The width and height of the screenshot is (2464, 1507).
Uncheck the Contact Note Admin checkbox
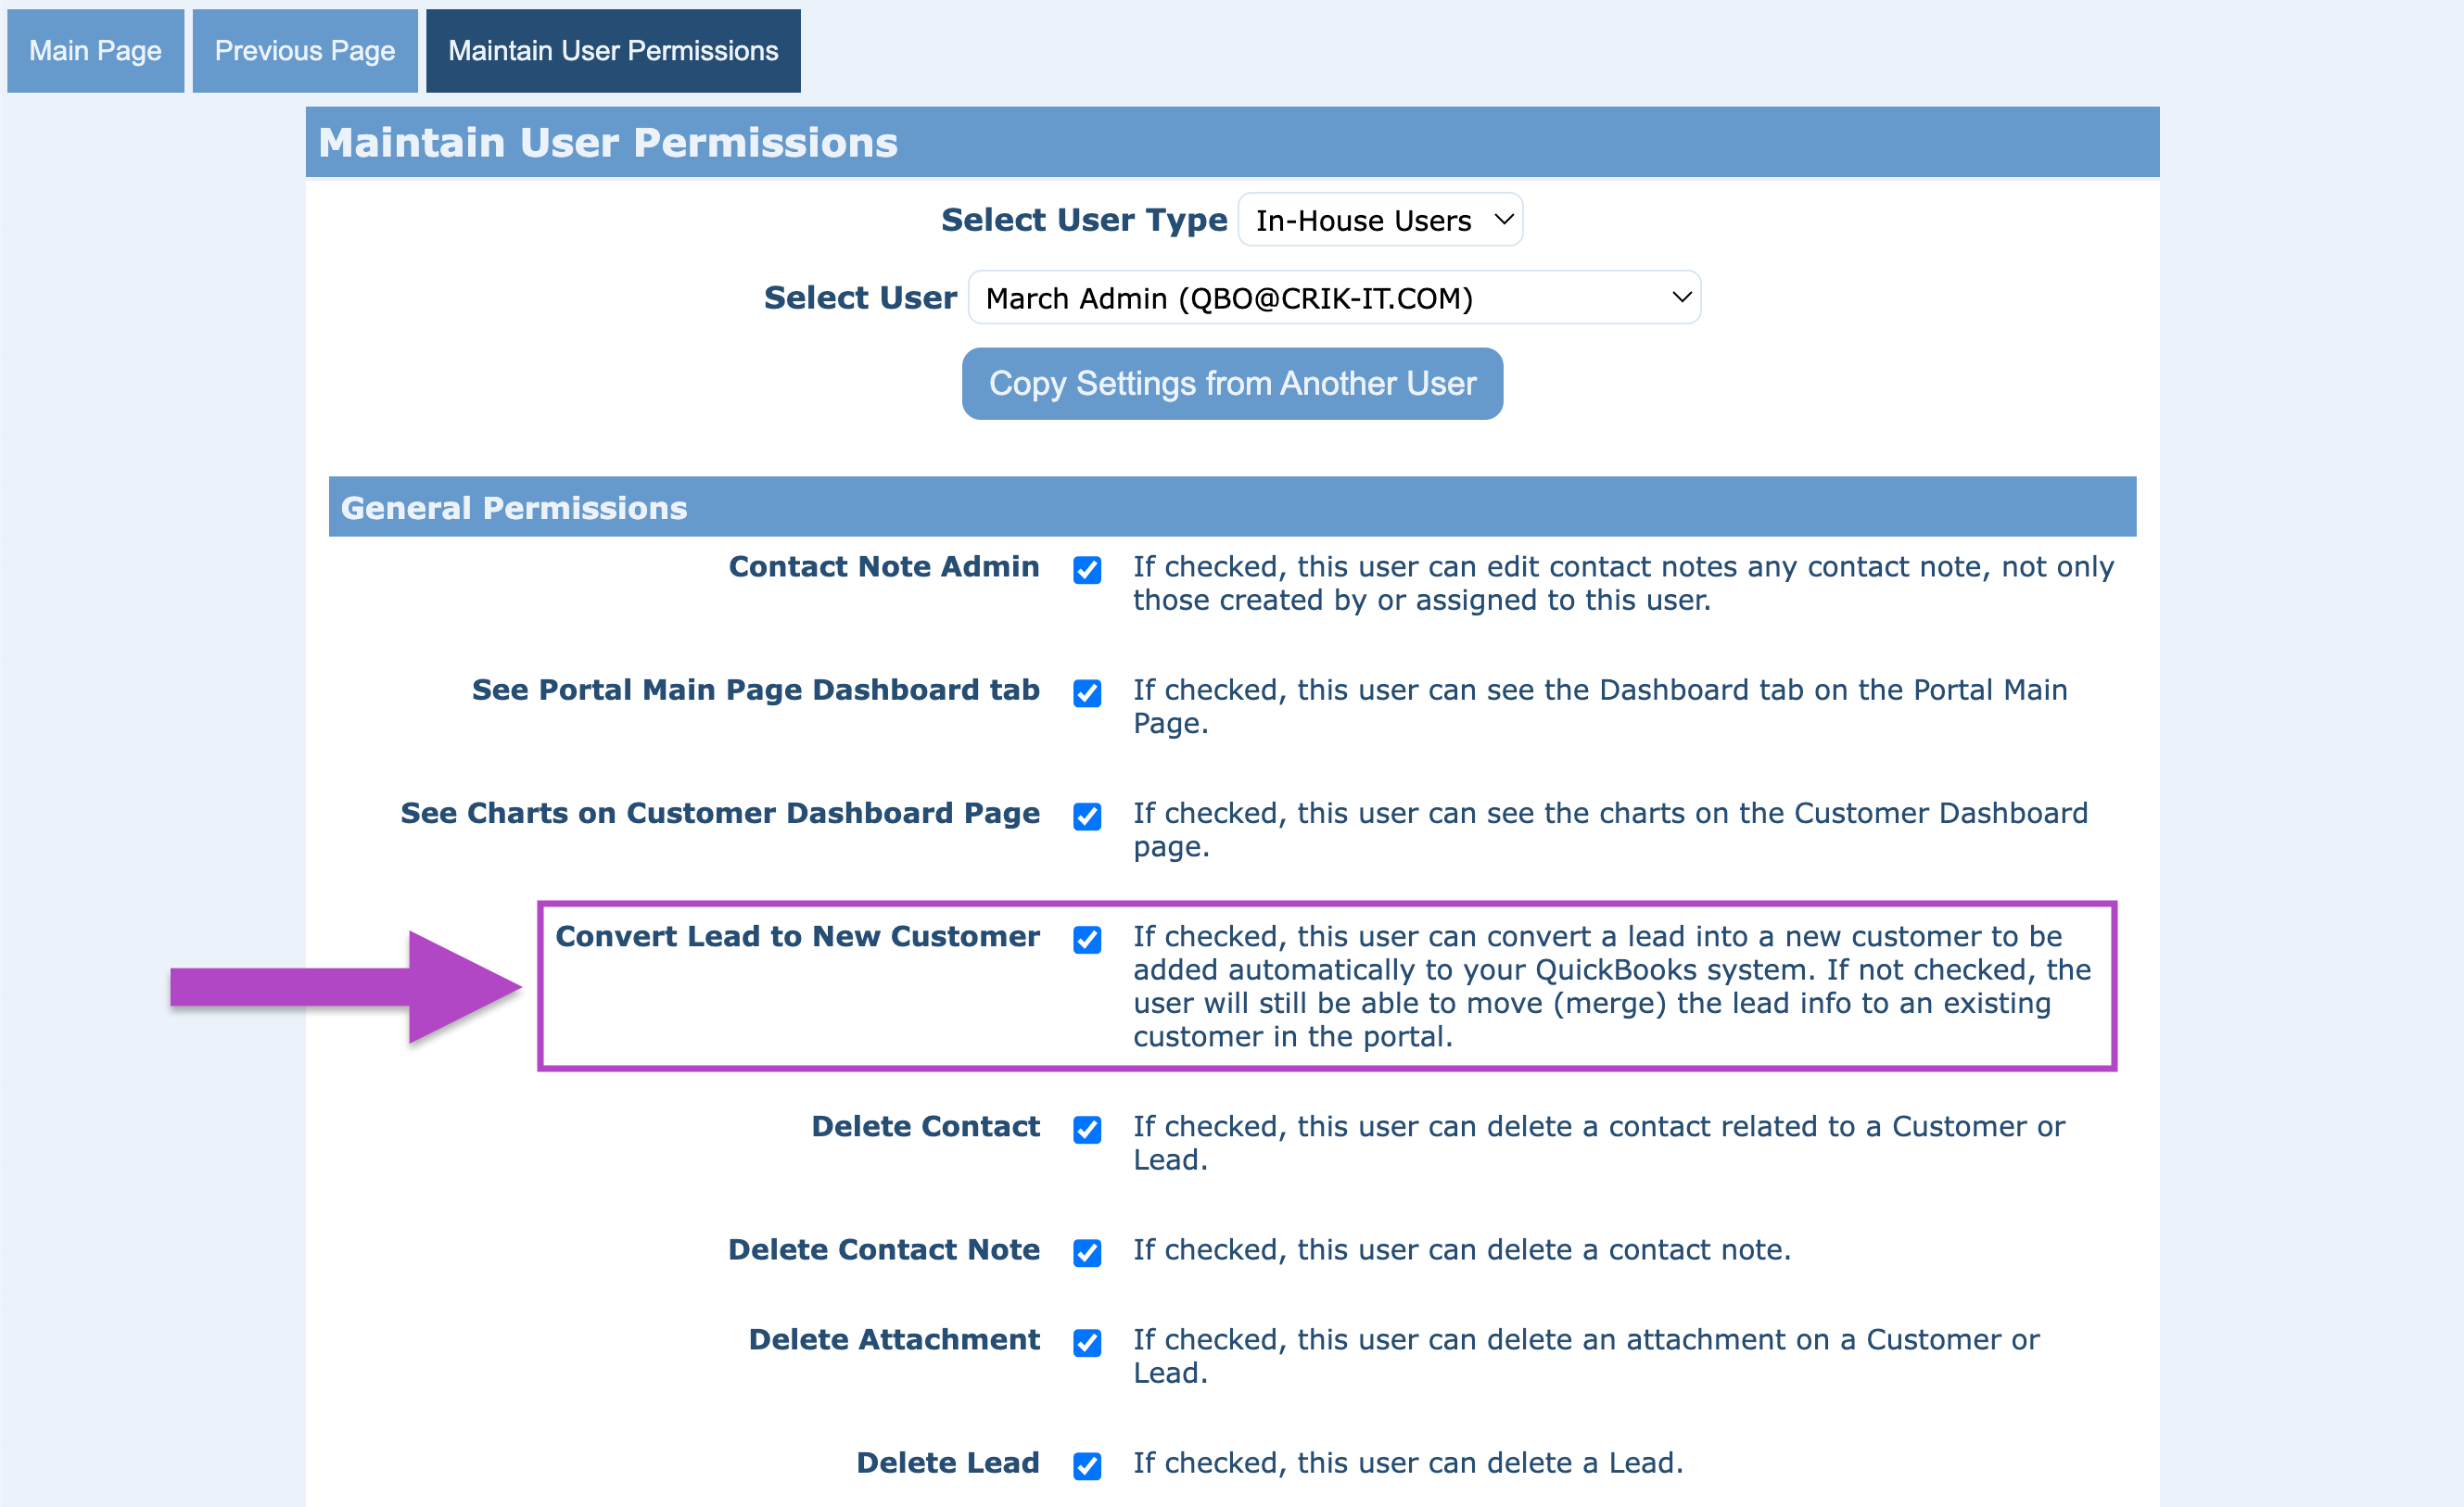pyautogui.click(x=1087, y=570)
